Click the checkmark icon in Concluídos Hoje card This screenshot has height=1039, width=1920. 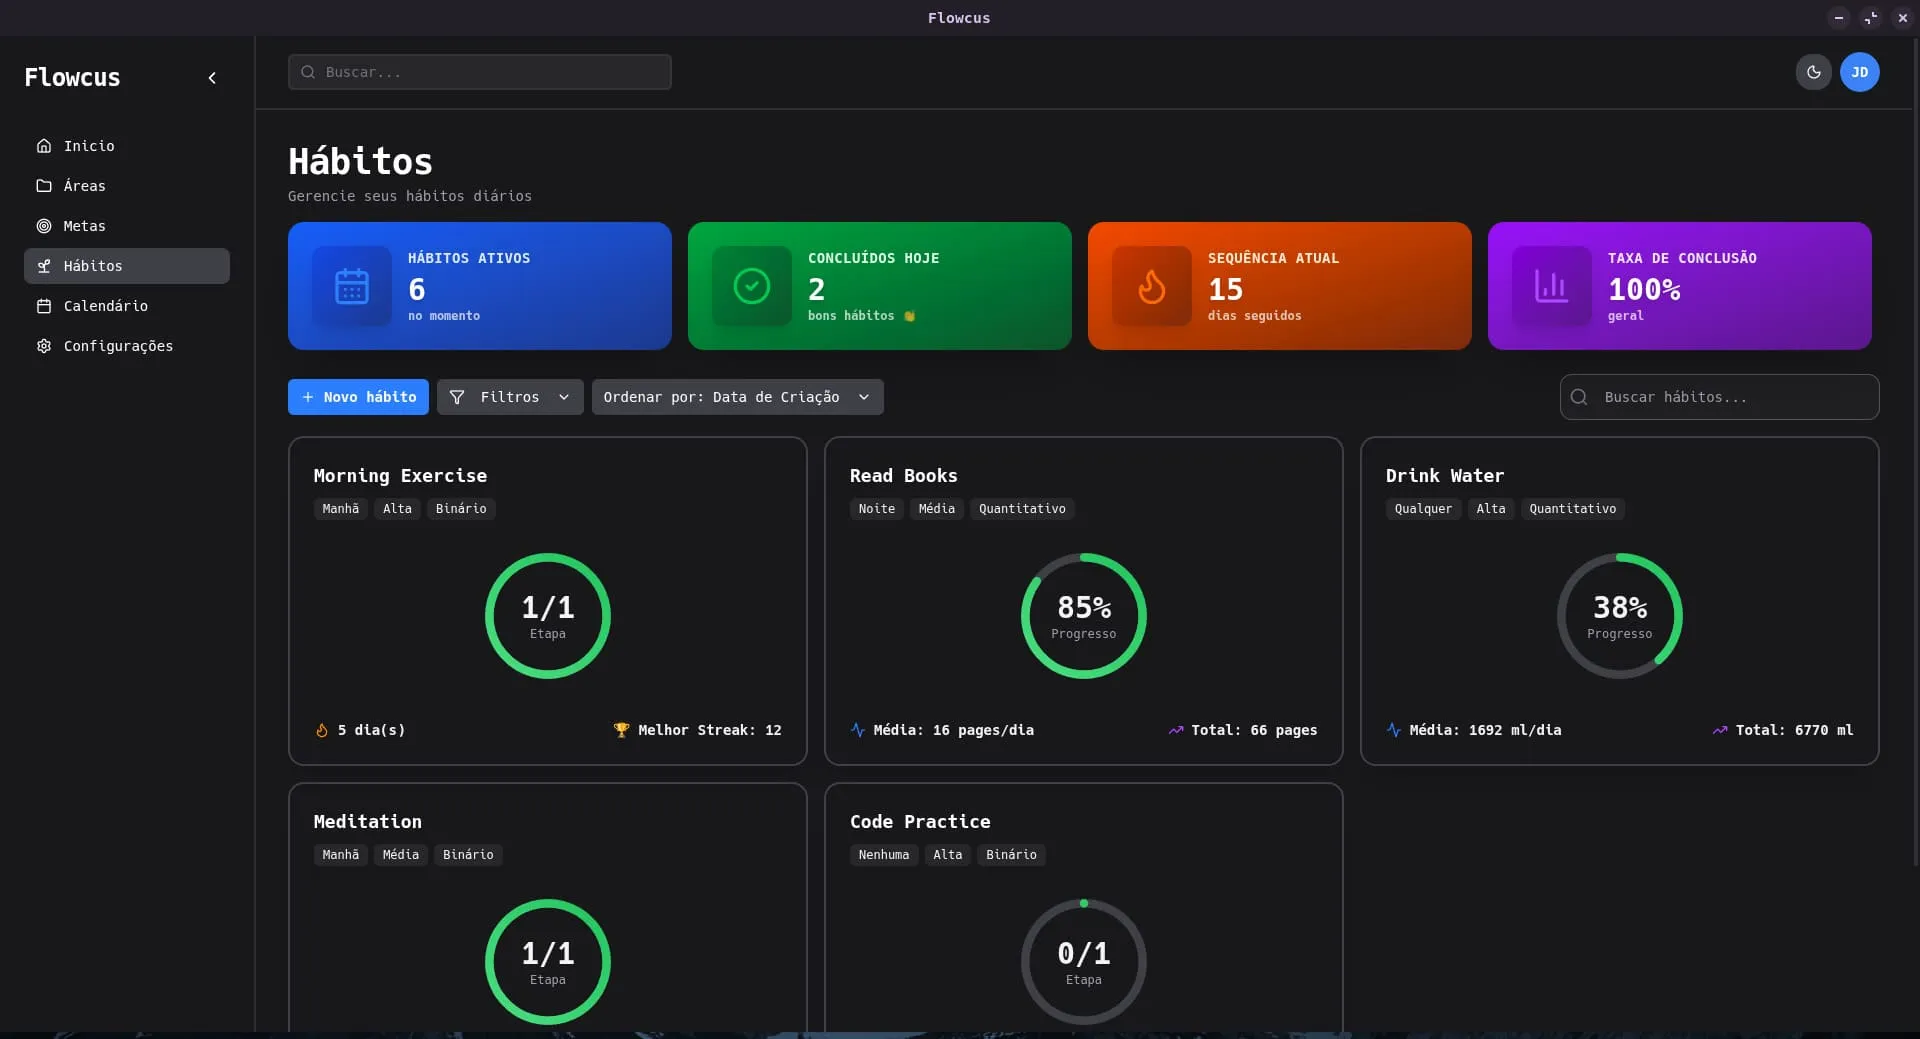pyautogui.click(x=751, y=286)
